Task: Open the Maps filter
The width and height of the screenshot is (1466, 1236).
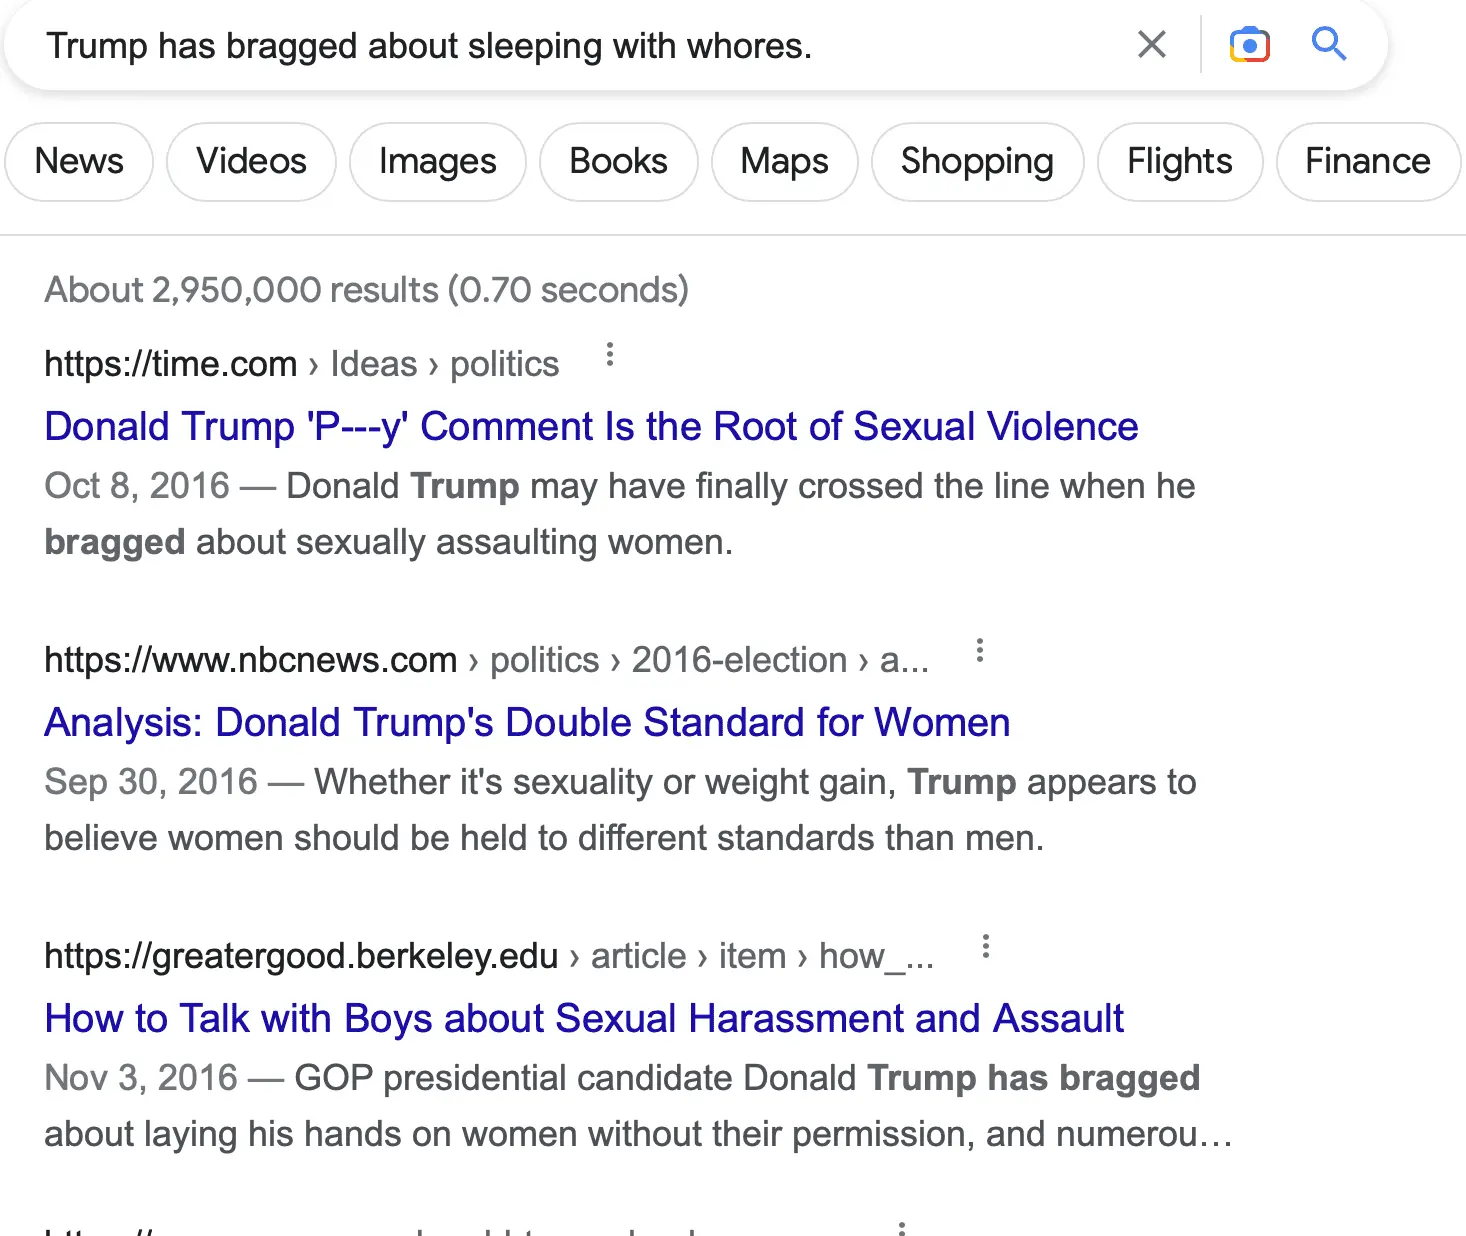Action: tap(784, 162)
